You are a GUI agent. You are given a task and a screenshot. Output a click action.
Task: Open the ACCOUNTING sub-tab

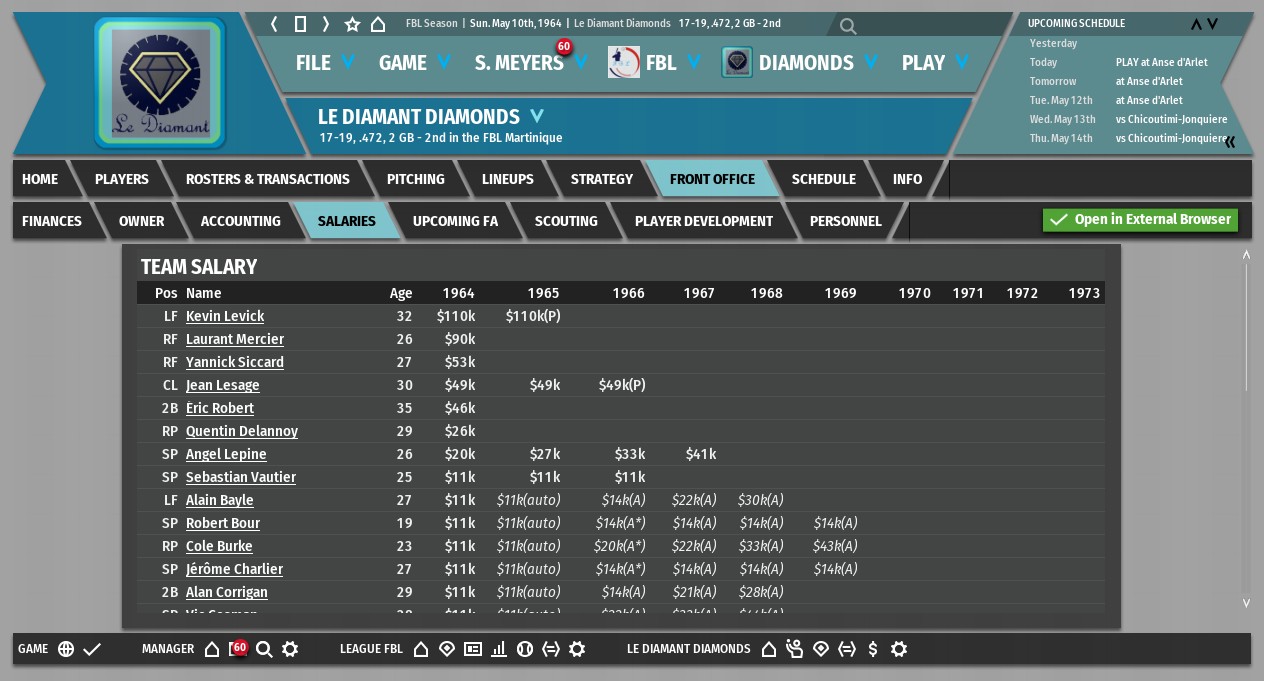[x=241, y=221]
